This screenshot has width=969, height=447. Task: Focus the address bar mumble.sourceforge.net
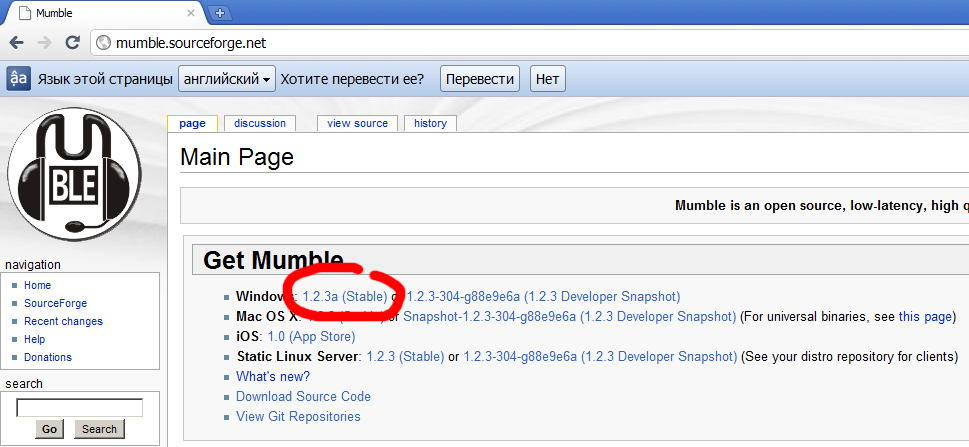[531, 43]
